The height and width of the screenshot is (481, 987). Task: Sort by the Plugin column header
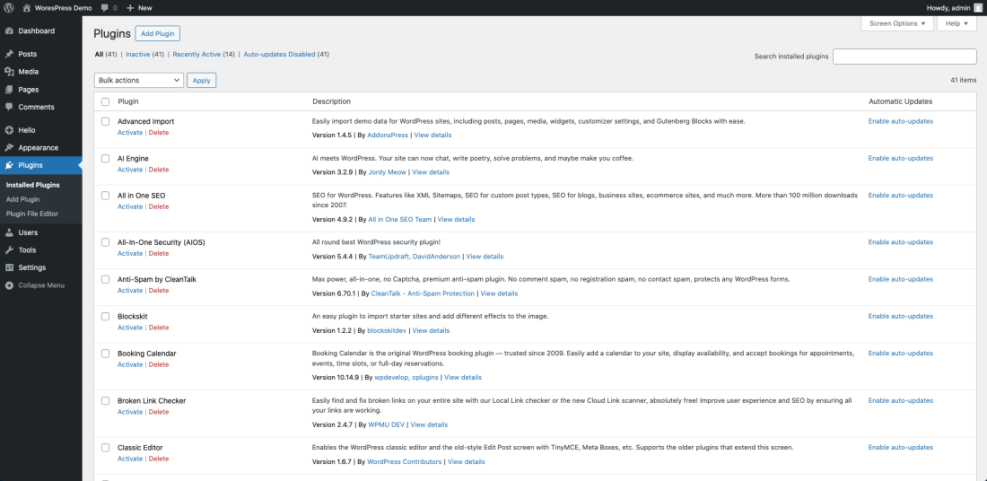click(128, 101)
